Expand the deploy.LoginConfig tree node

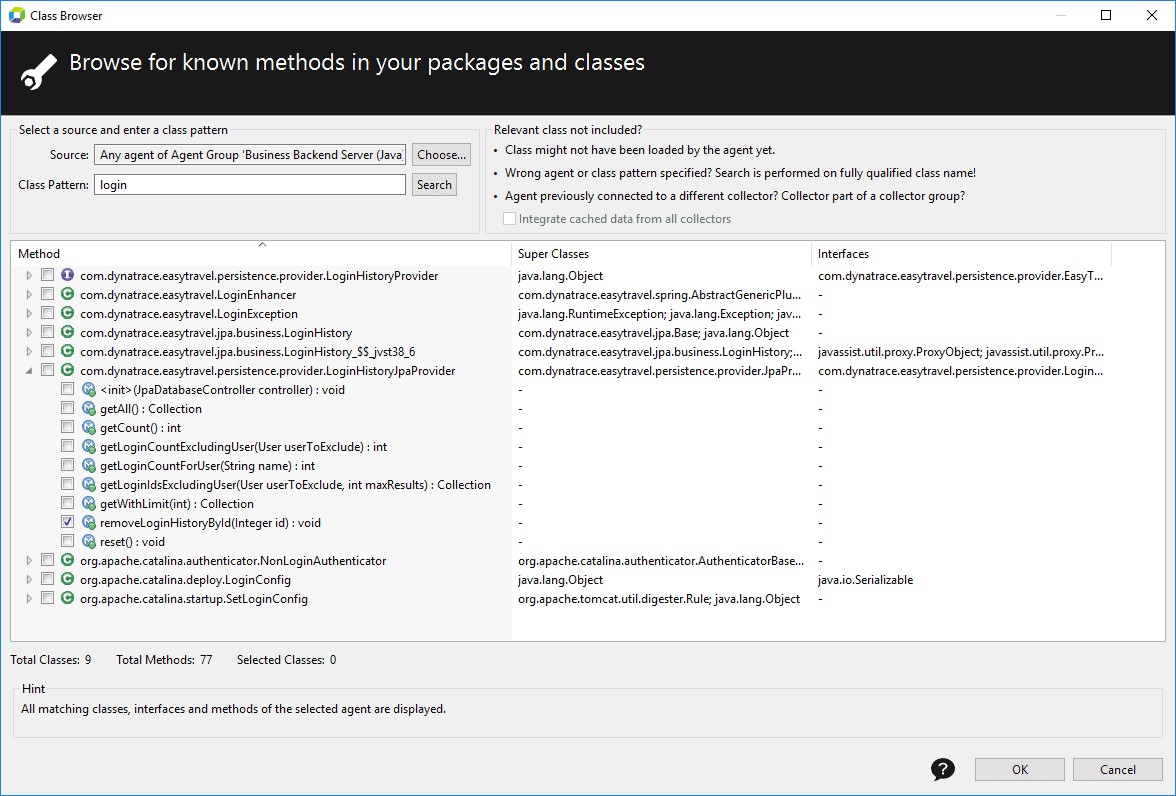29,579
